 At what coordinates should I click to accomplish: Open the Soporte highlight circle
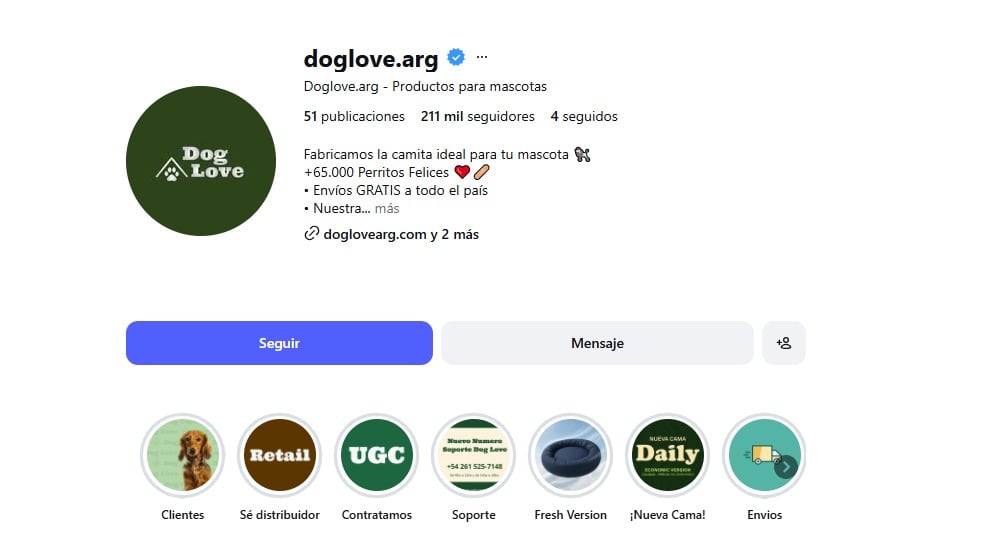473,455
